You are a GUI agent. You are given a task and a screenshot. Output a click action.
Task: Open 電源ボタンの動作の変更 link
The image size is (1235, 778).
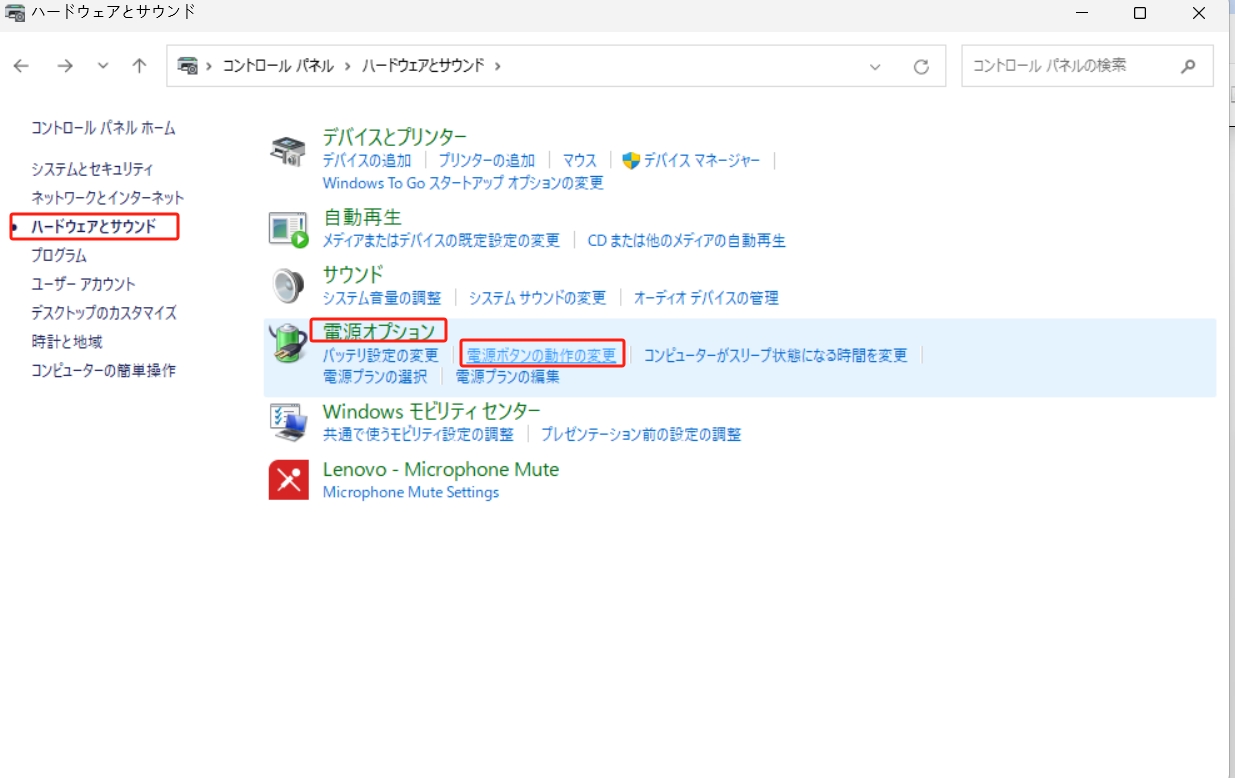[x=542, y=355]
